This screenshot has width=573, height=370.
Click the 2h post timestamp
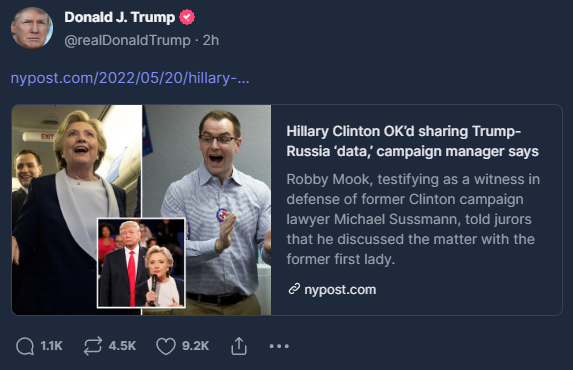pyautogui.click(x=211, y=40)
